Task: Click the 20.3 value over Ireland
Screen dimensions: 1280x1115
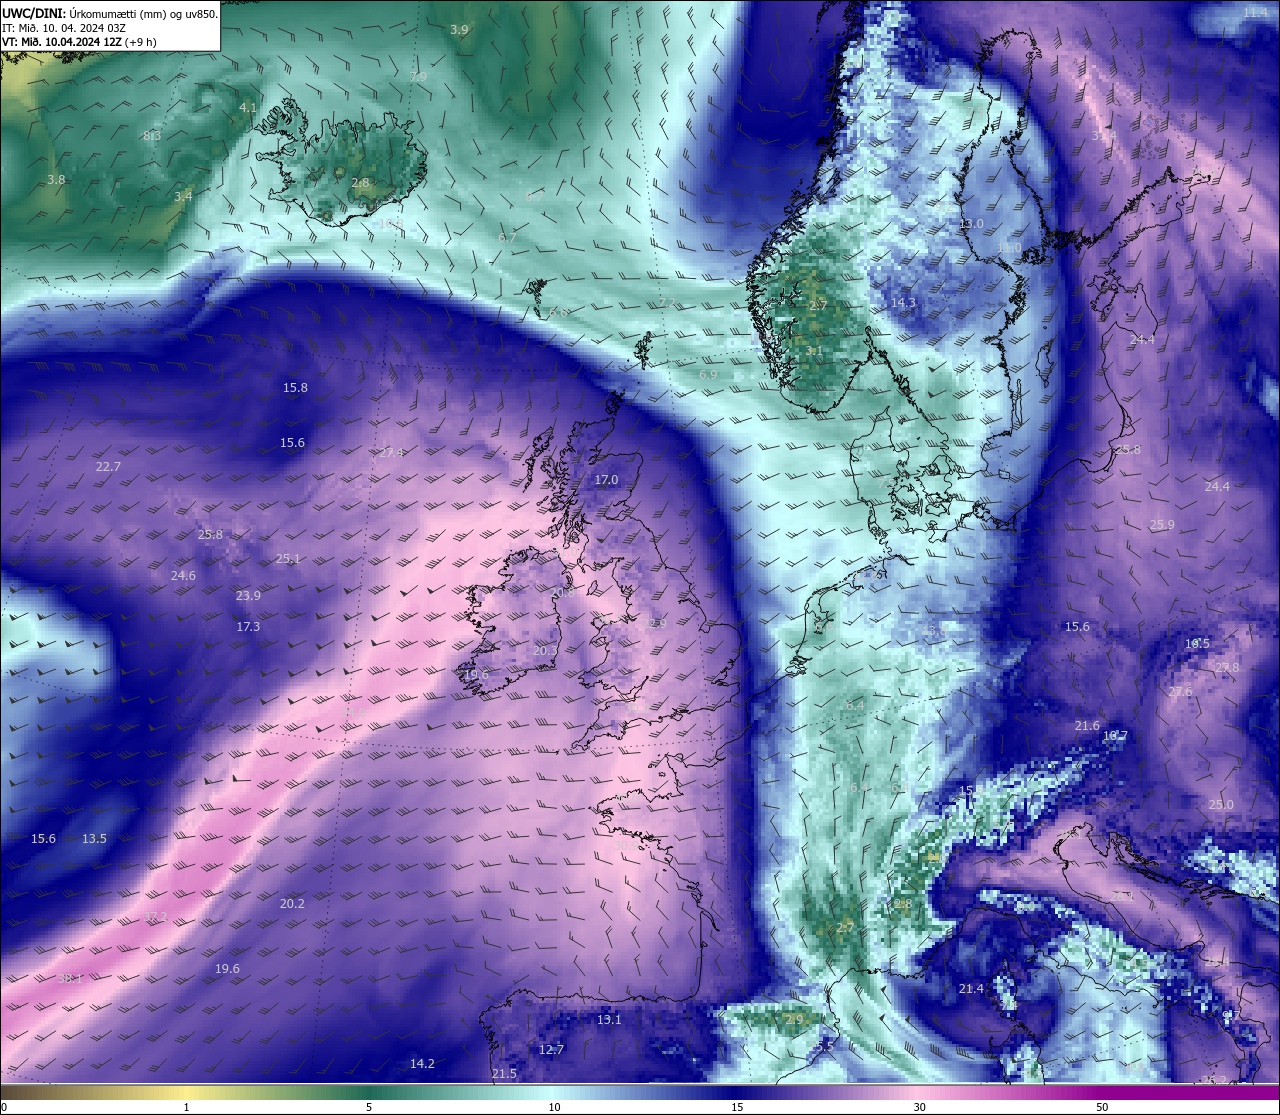Action: click(545, 651)
